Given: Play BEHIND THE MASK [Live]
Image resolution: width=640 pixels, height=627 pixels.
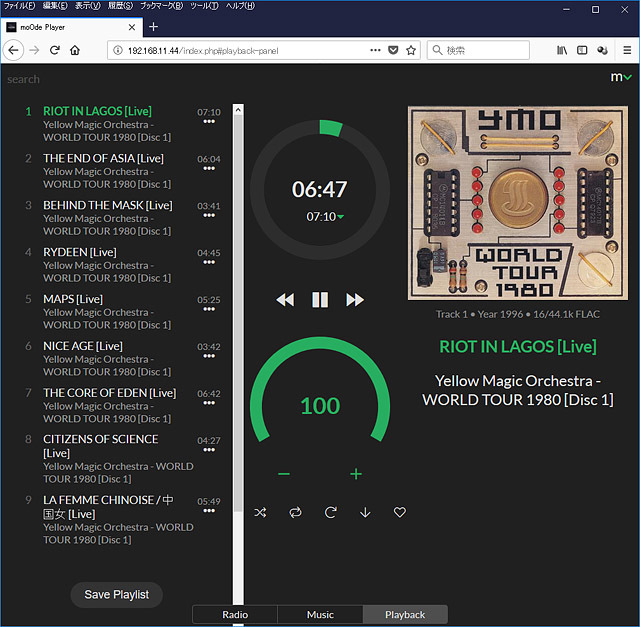Looking at the screenshot, I should [108, 205].
